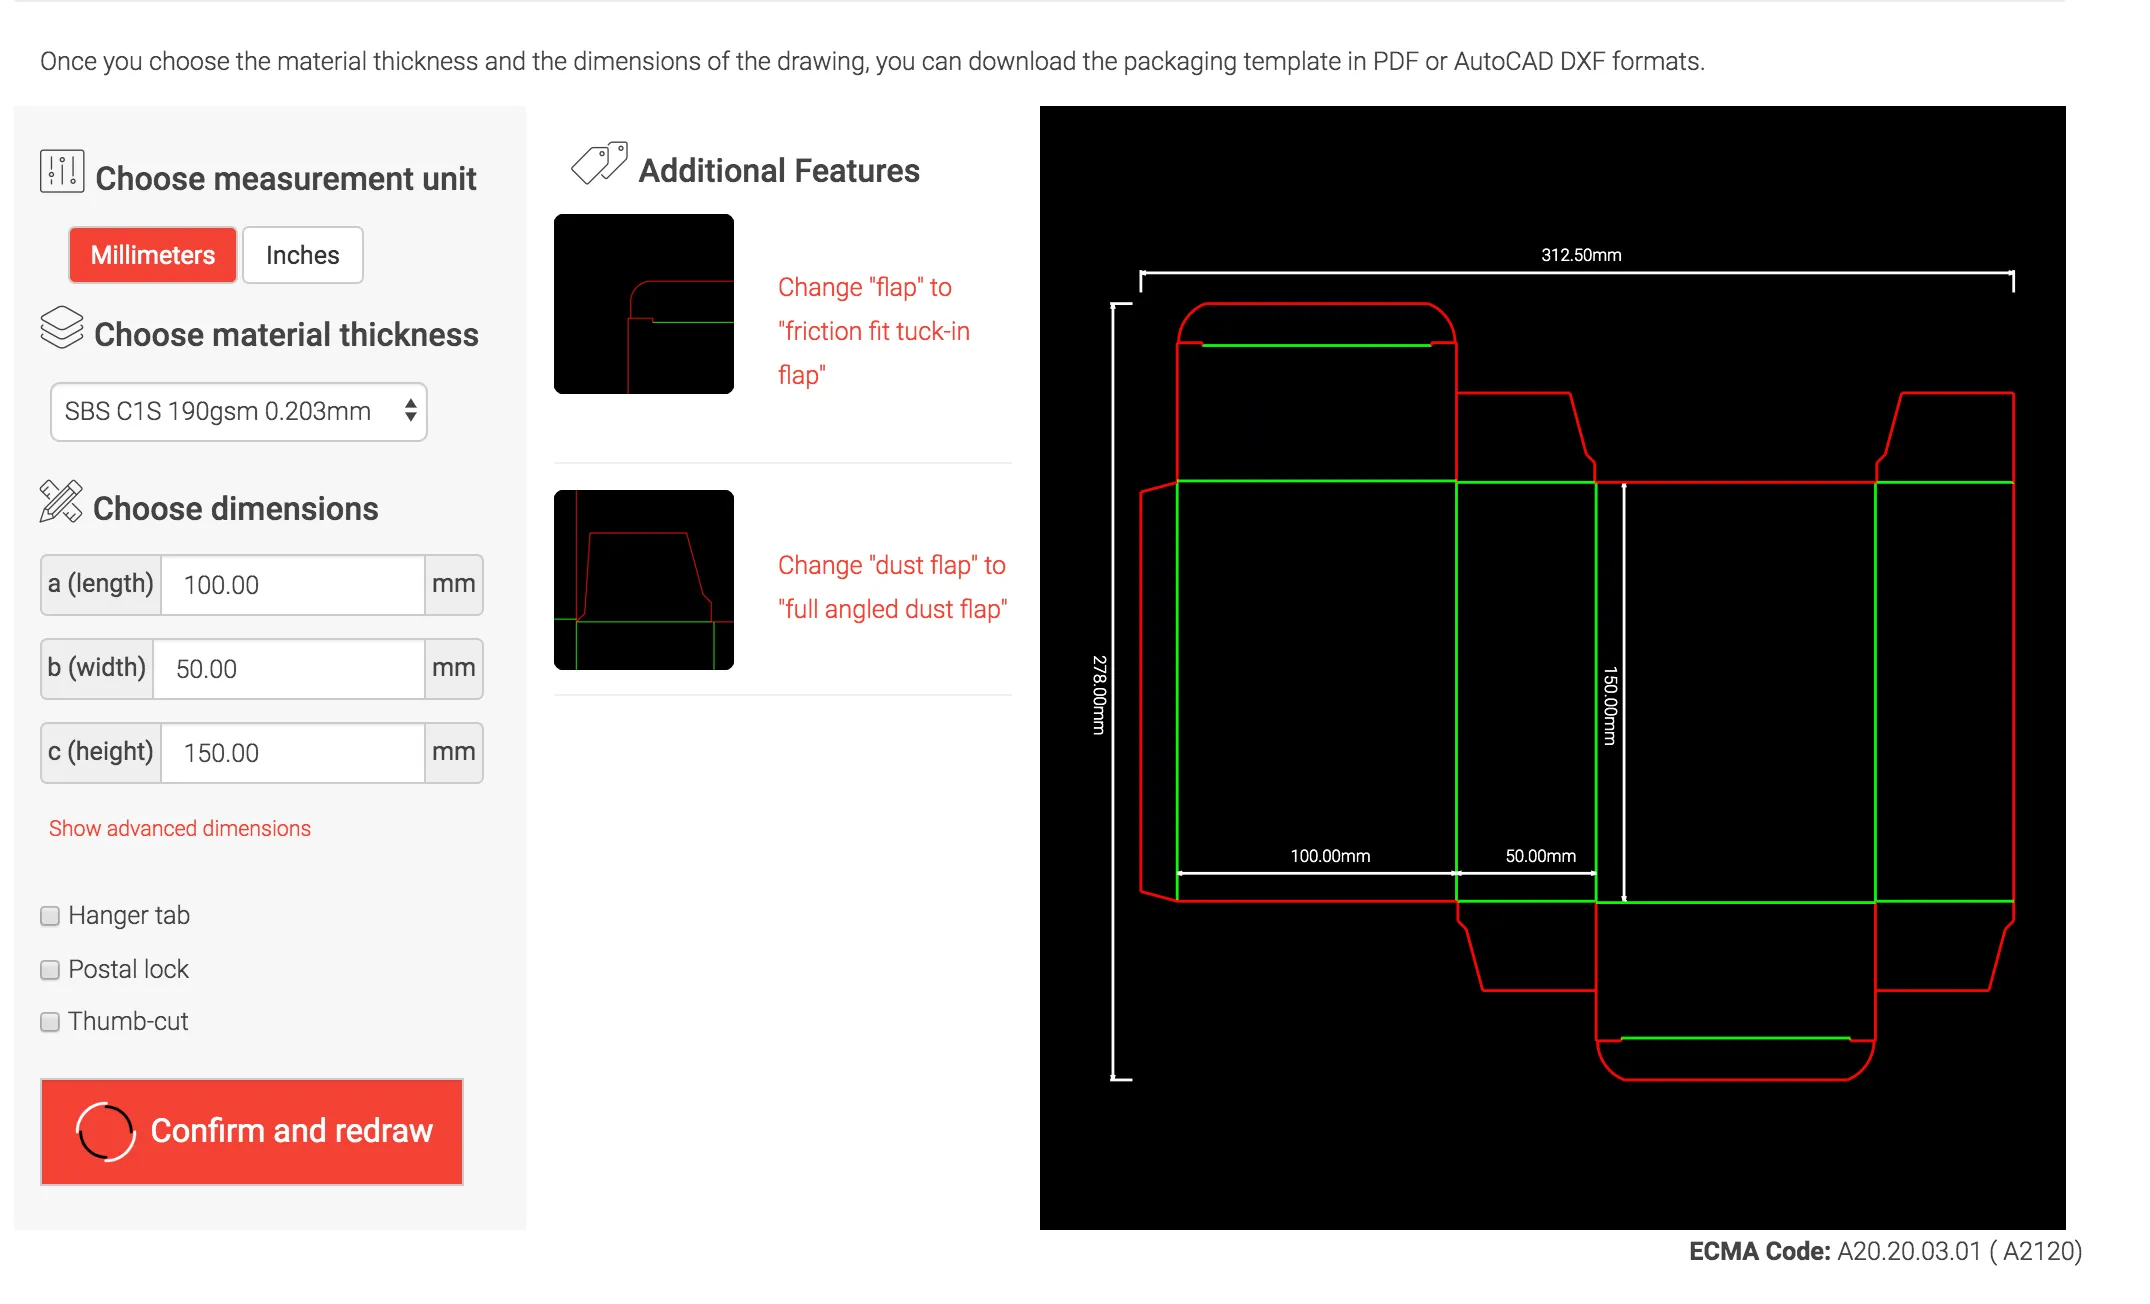2150x1304 pixels.
Task: Click the mm unit label beside length field
Action: [x=453, y=585]
